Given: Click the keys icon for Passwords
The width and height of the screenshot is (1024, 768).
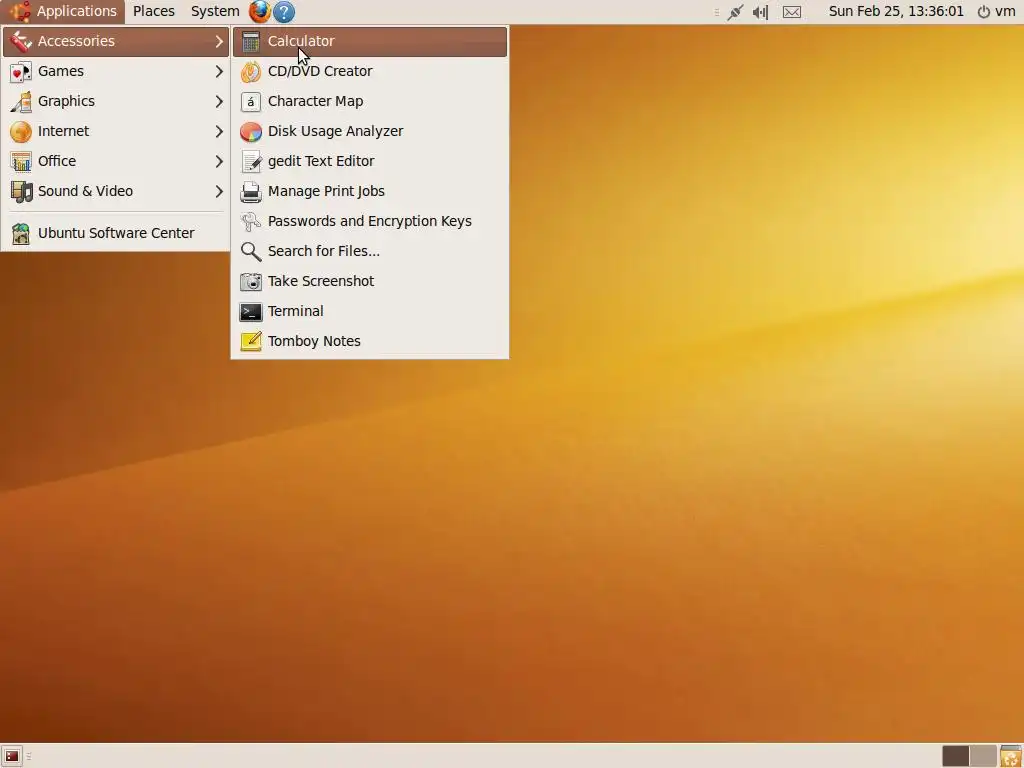Looking at the screenshot, I should point(251,221).
